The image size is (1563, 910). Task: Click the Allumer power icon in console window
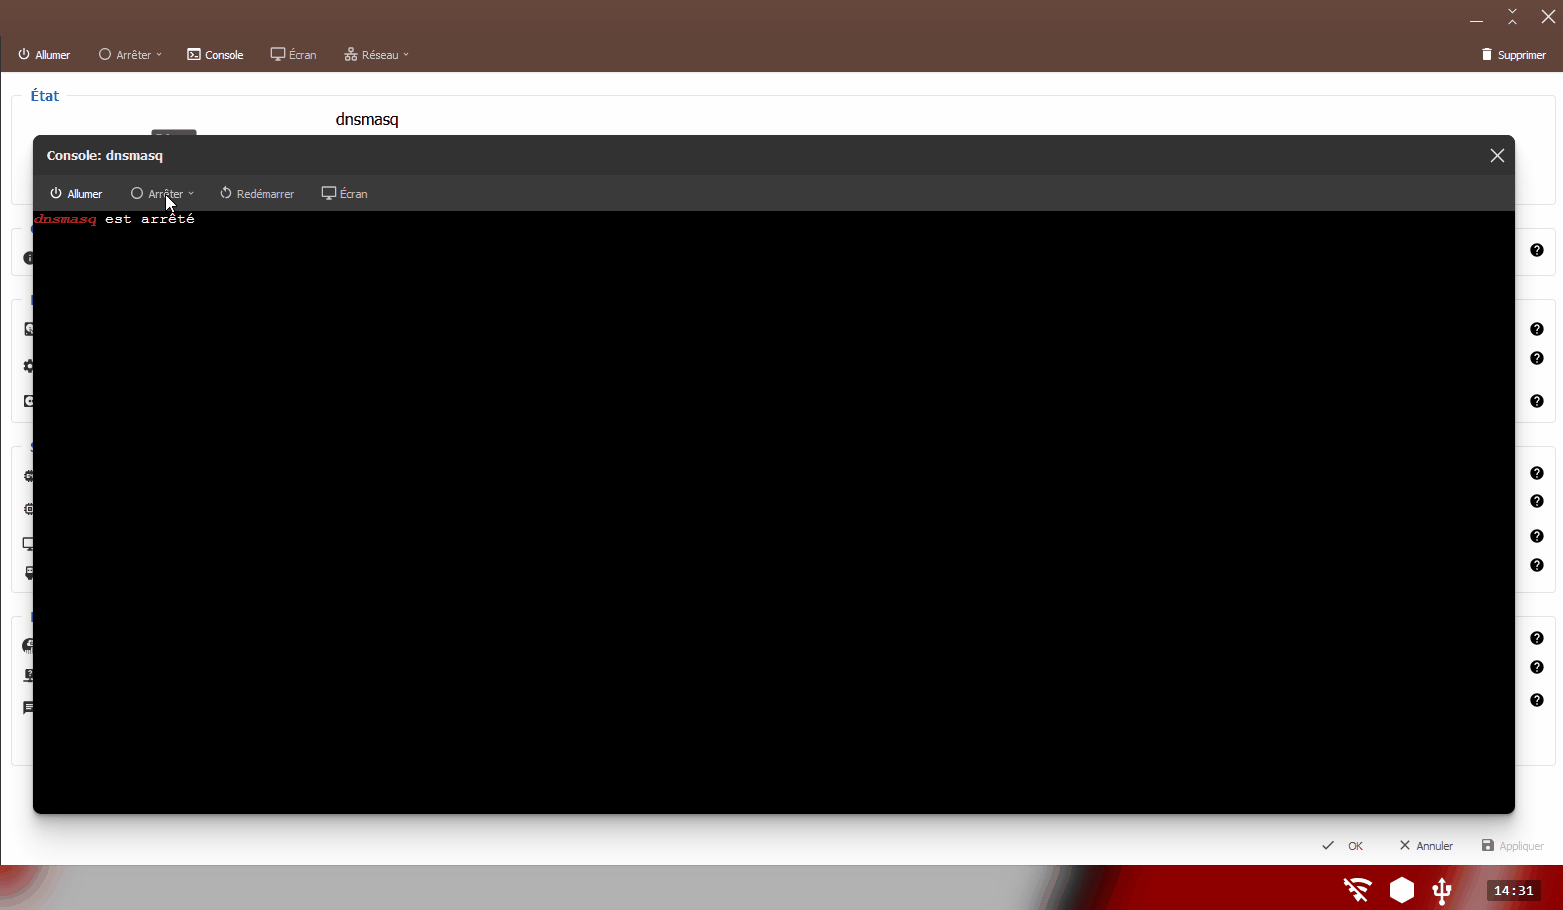click(x=55, y=193)
